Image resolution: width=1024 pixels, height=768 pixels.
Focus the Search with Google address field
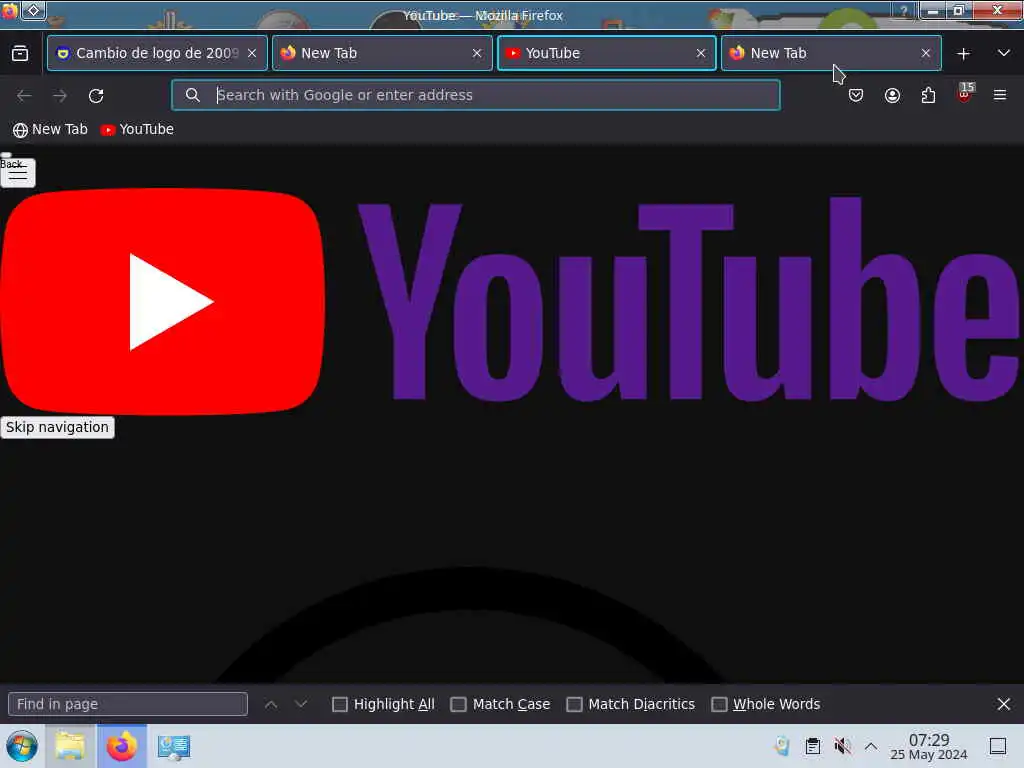475,95
